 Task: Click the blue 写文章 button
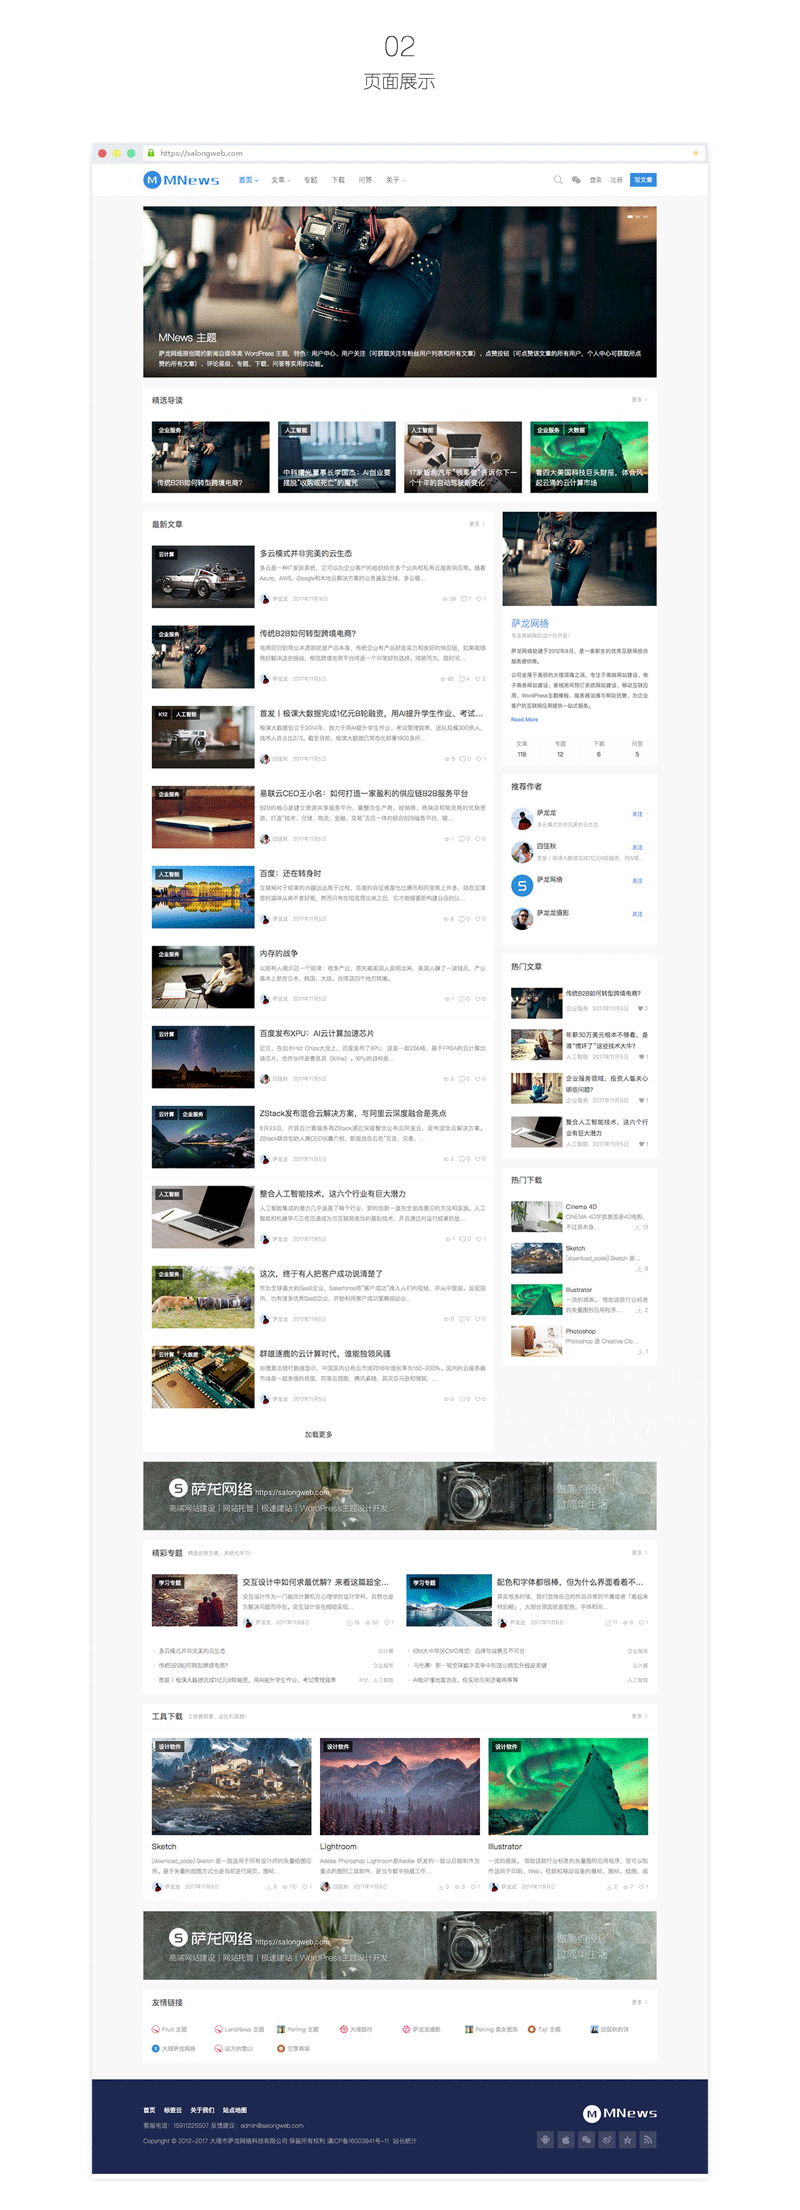pos(644,180)
